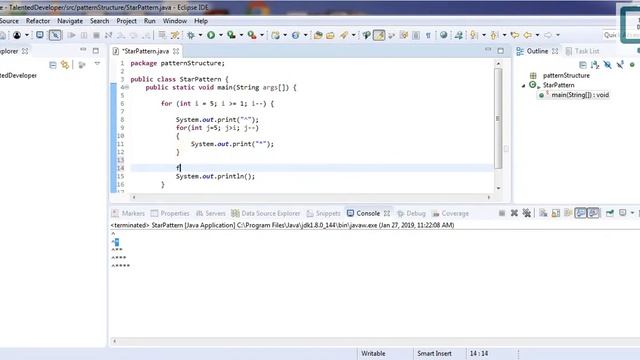This screenshot has width=640, height=360.
Task: Open Package Explorer view menu triangle
Action: pos(97,64)
